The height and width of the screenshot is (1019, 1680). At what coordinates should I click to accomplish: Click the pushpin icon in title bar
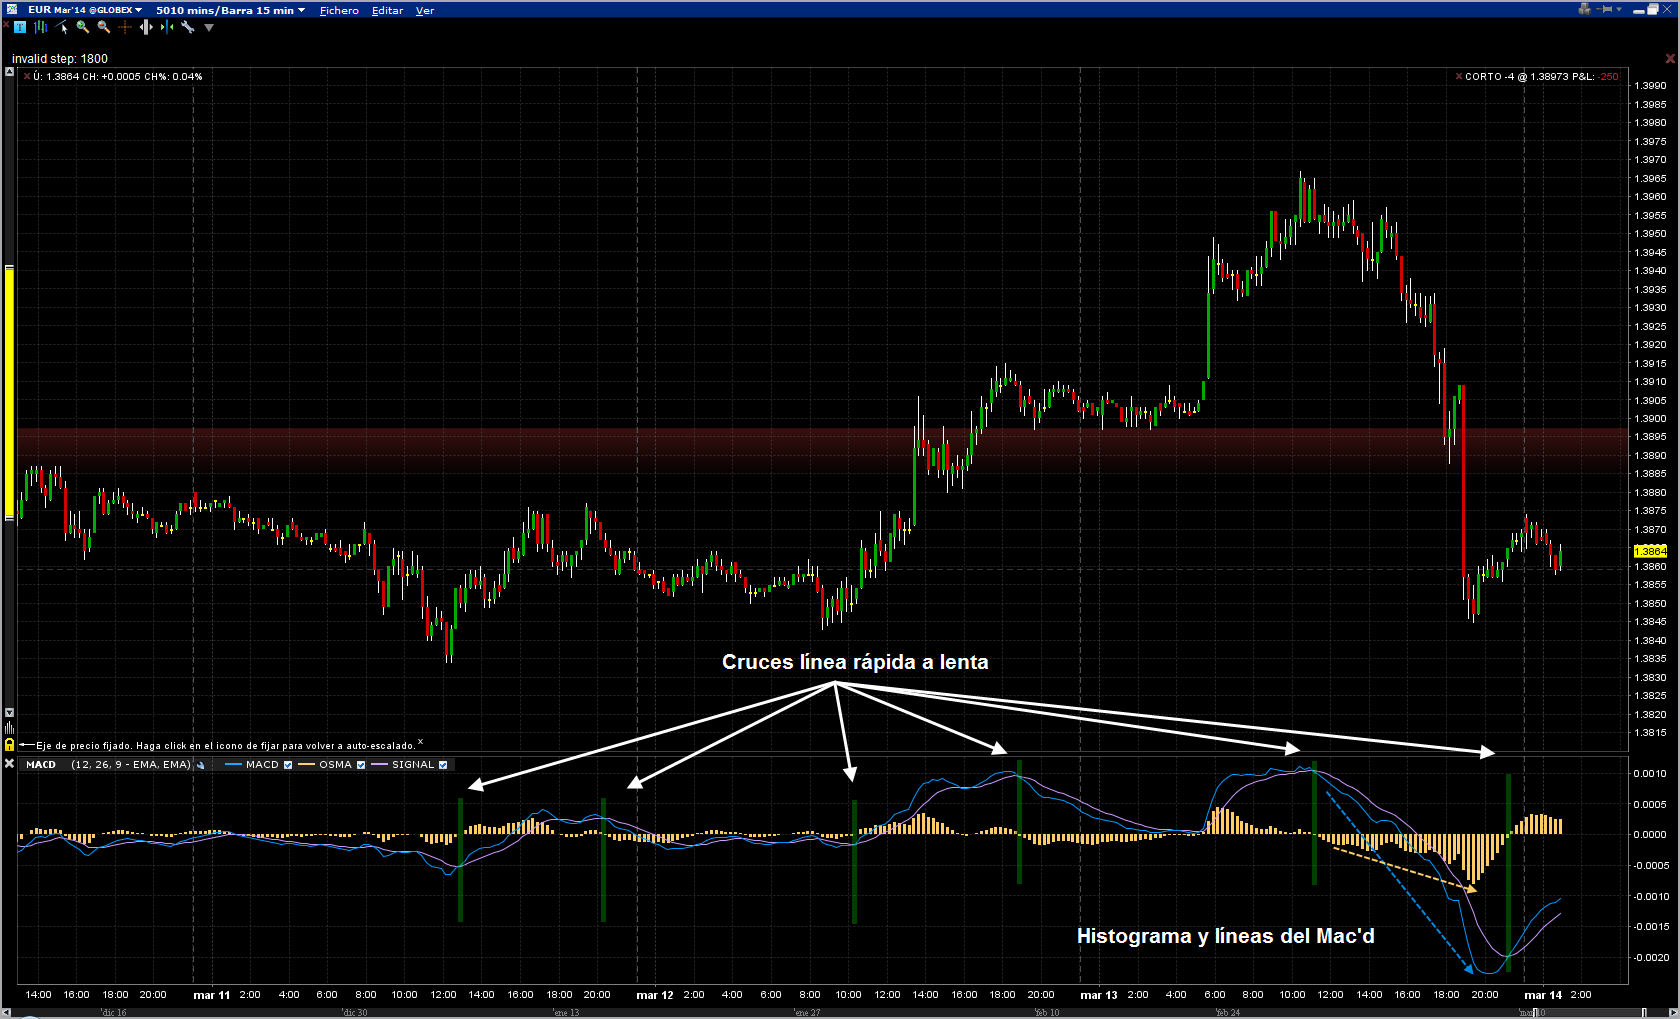click(x=1606, y=9)
